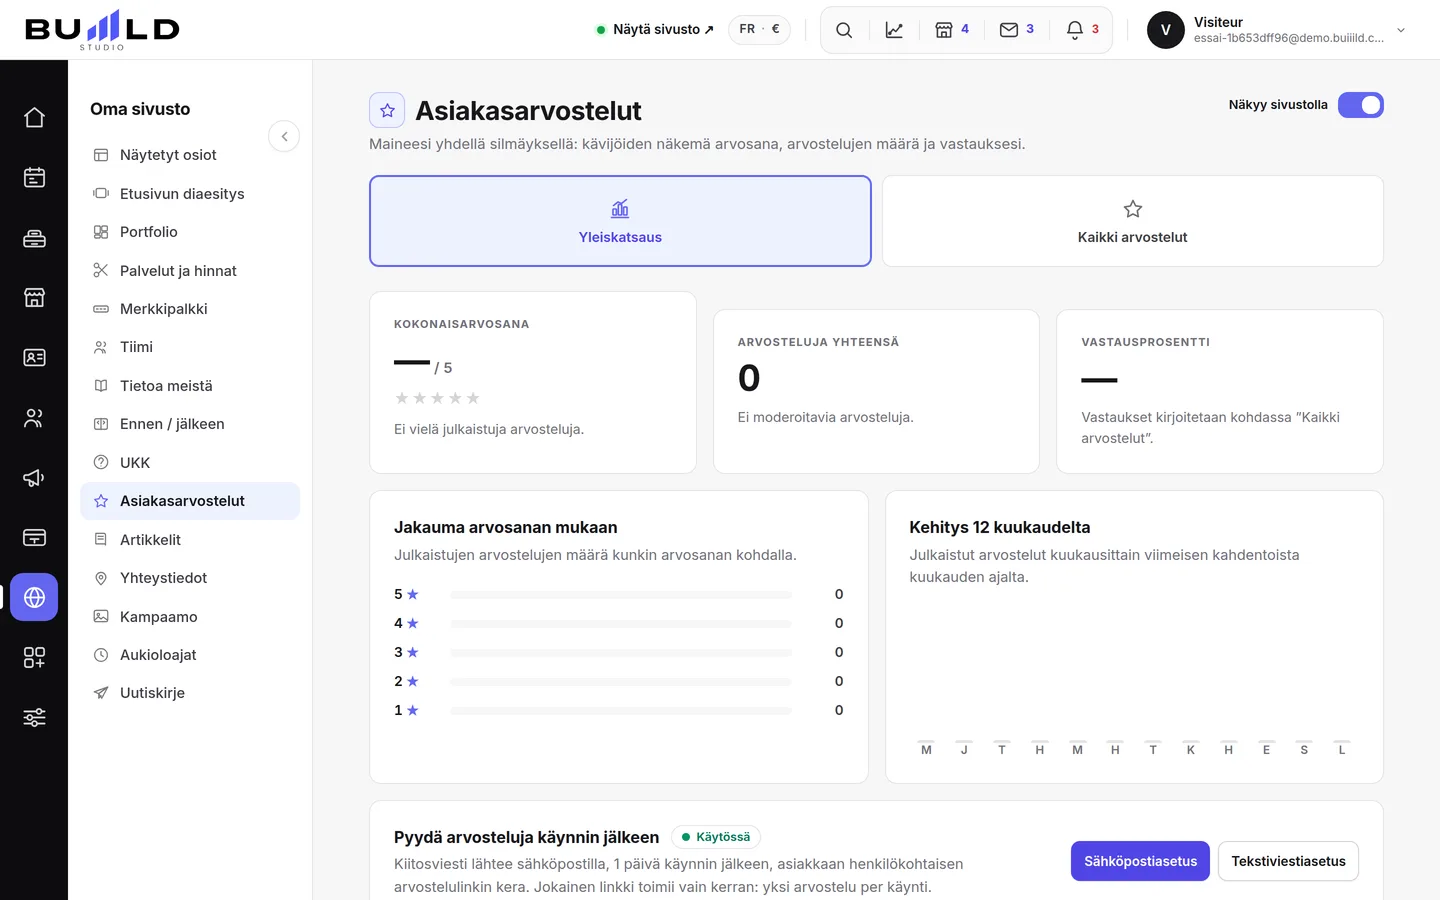Screen dimensions: 1440x900
Task: Open the notifications bell icon
Action: tap(1082, 30)
